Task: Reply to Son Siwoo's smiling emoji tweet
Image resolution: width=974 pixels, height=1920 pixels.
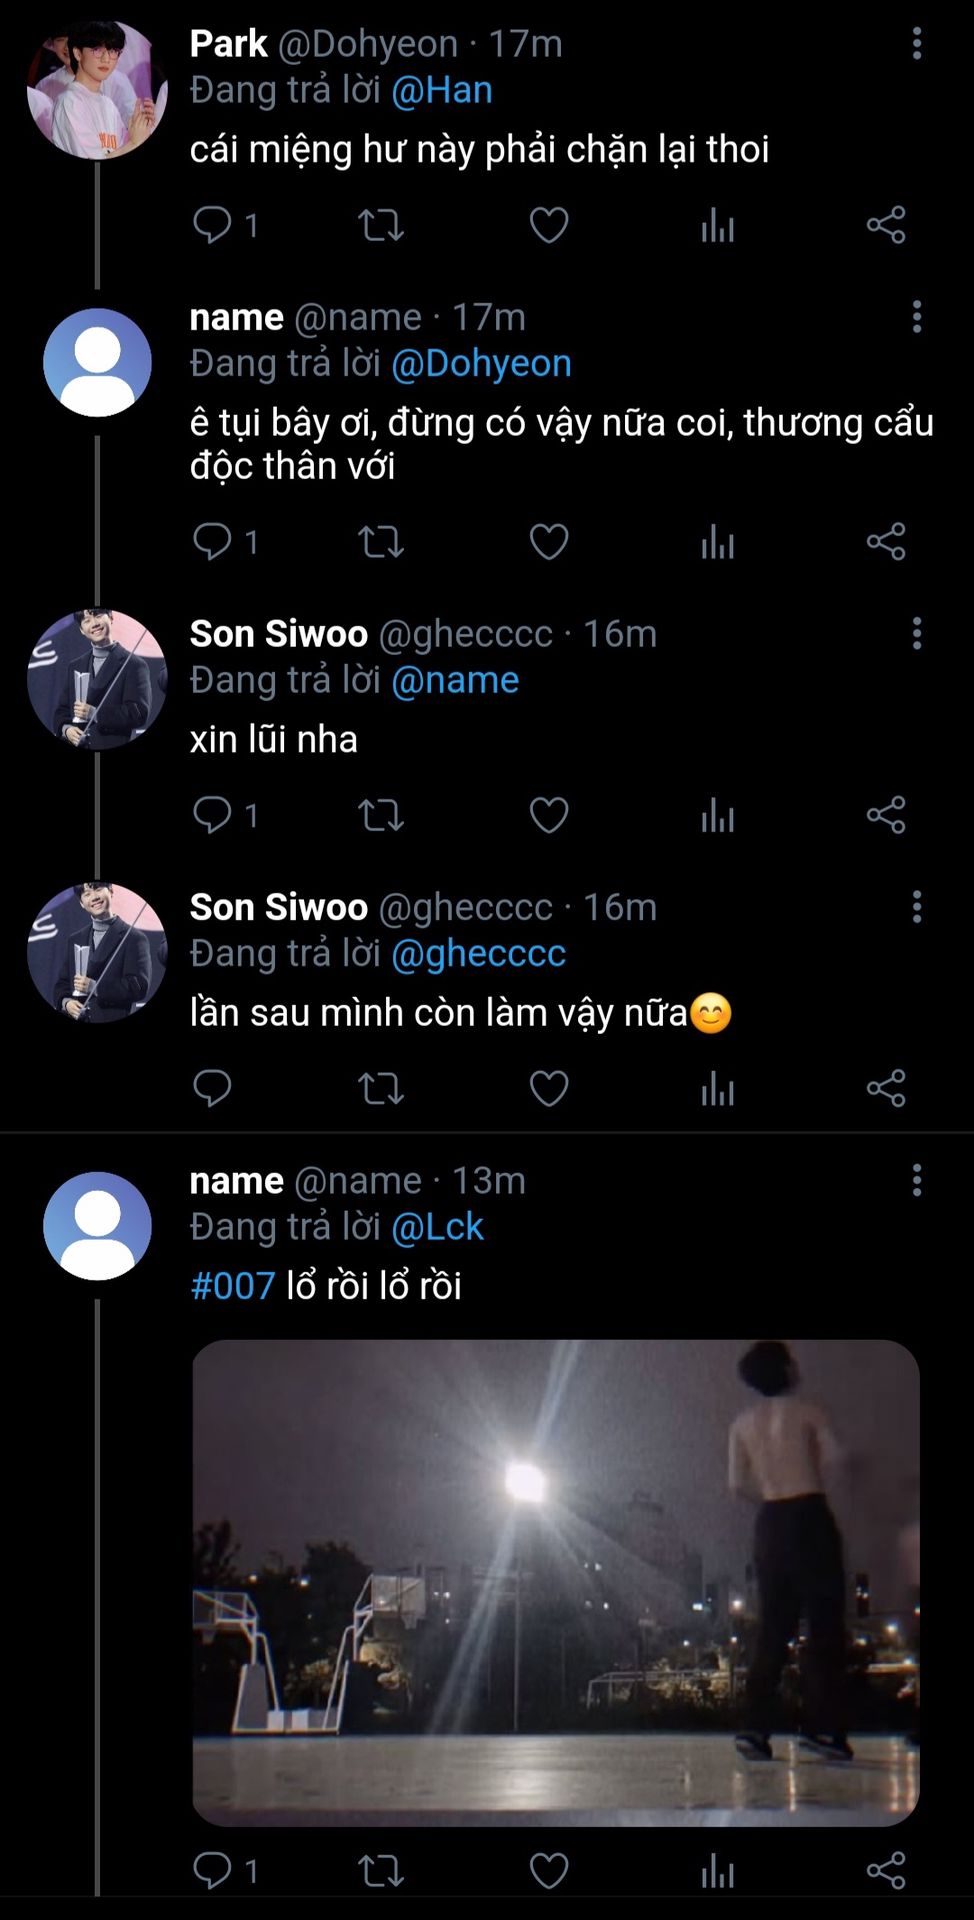Action: 212,1088
